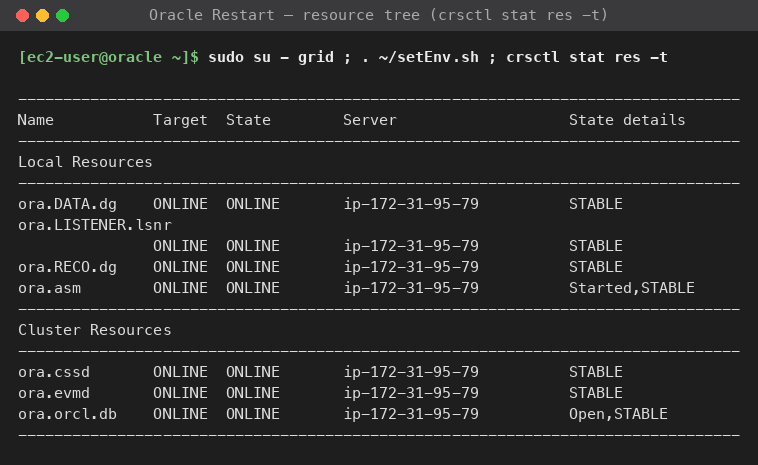The width and height of the screenshot is (758, 465).
Task: Click the State ONLINE value under ora.LISTENER.lsnr
Action: pyautogui.click(x=253, y=246)
